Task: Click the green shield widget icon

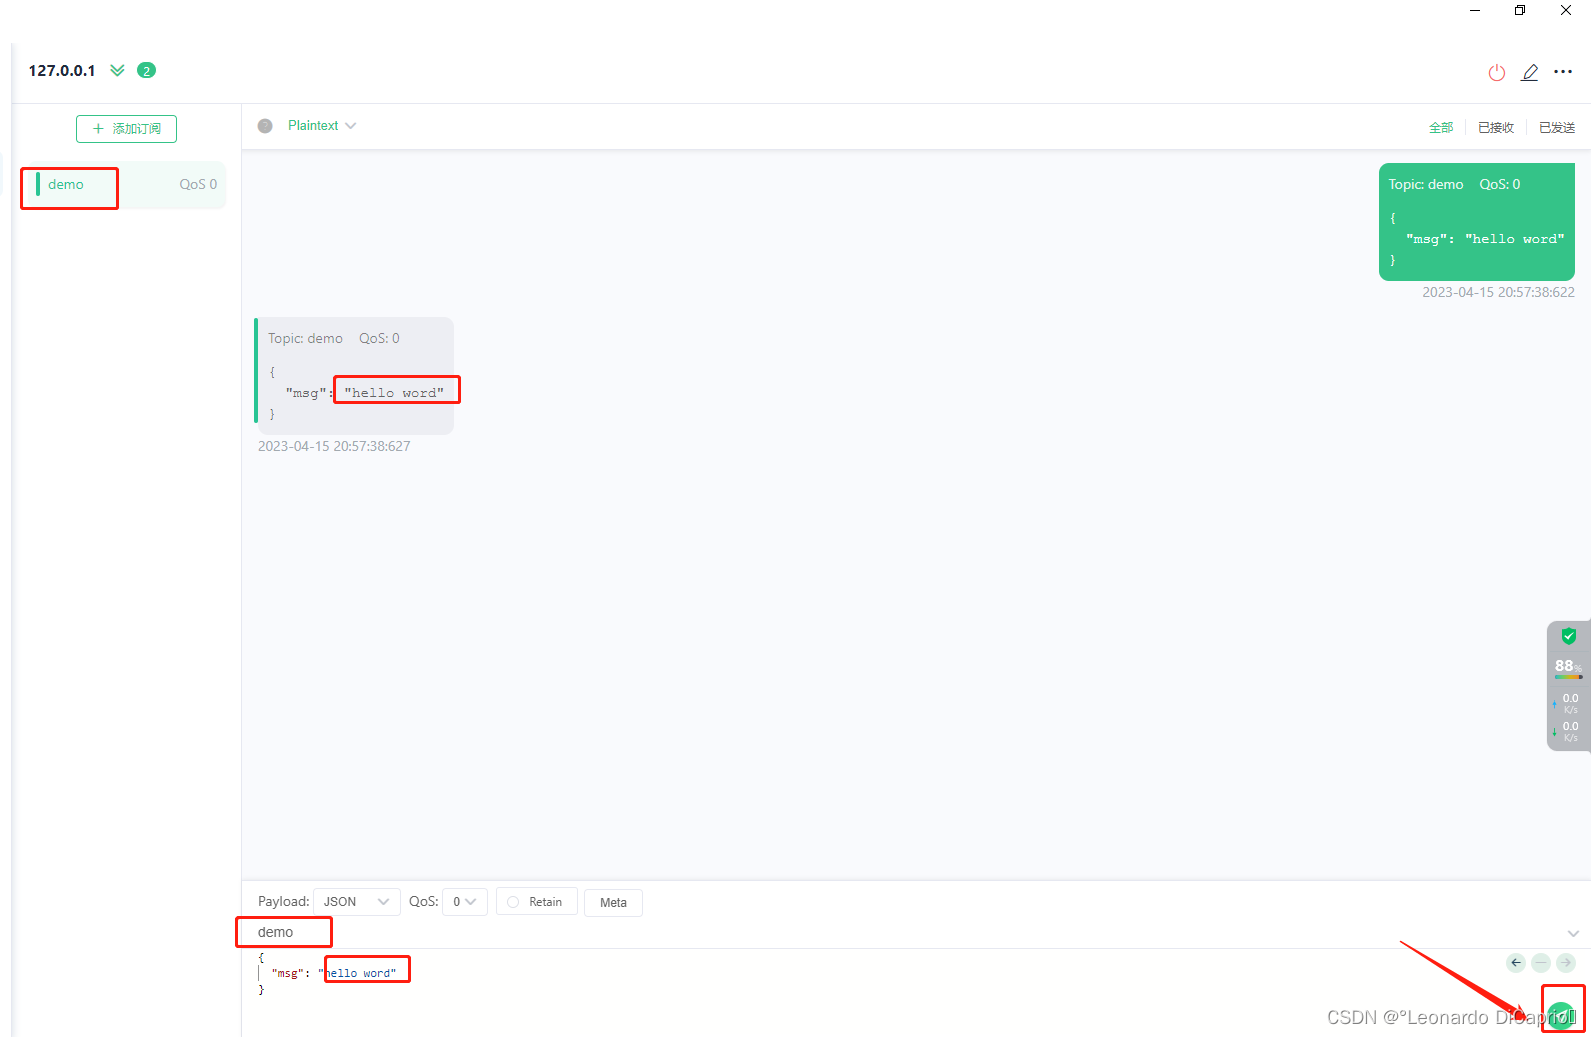Action: pyautogui.click(x=1569, y=636)
